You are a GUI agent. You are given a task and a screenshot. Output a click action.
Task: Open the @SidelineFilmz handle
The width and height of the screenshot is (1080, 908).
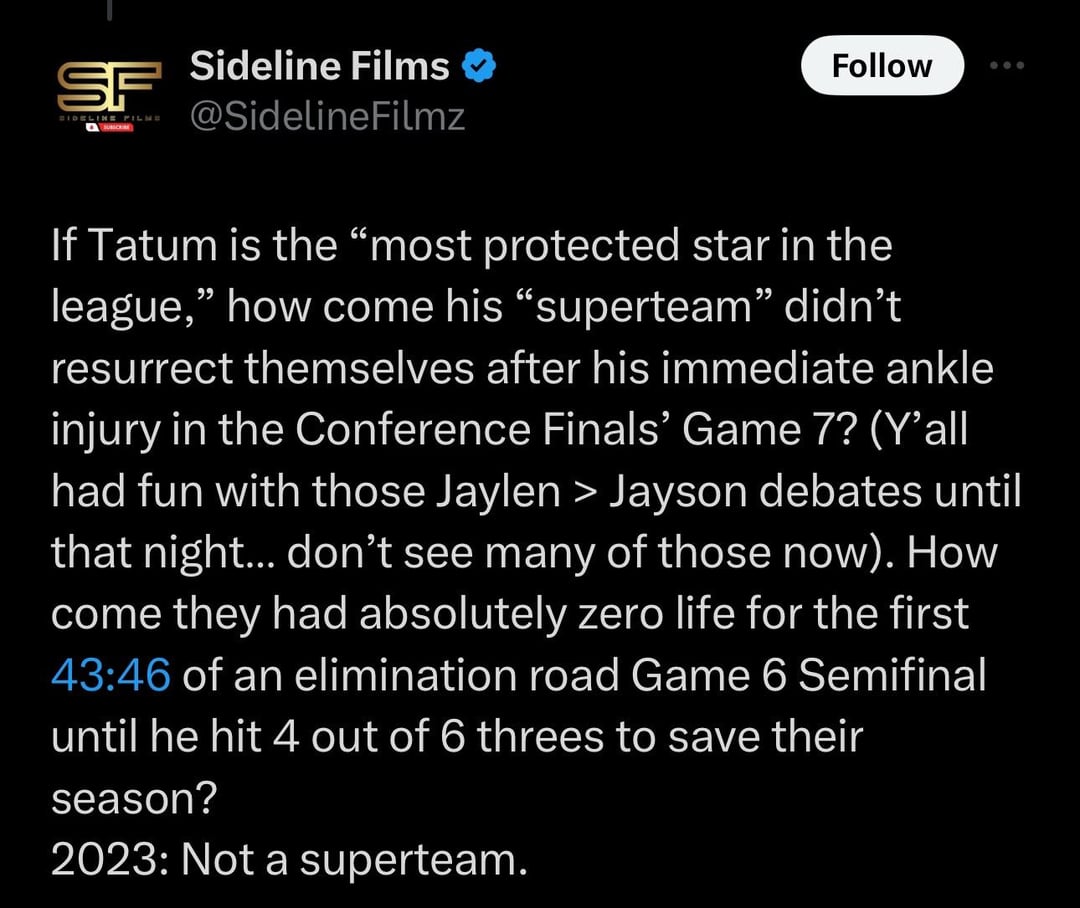pos(327,118)
